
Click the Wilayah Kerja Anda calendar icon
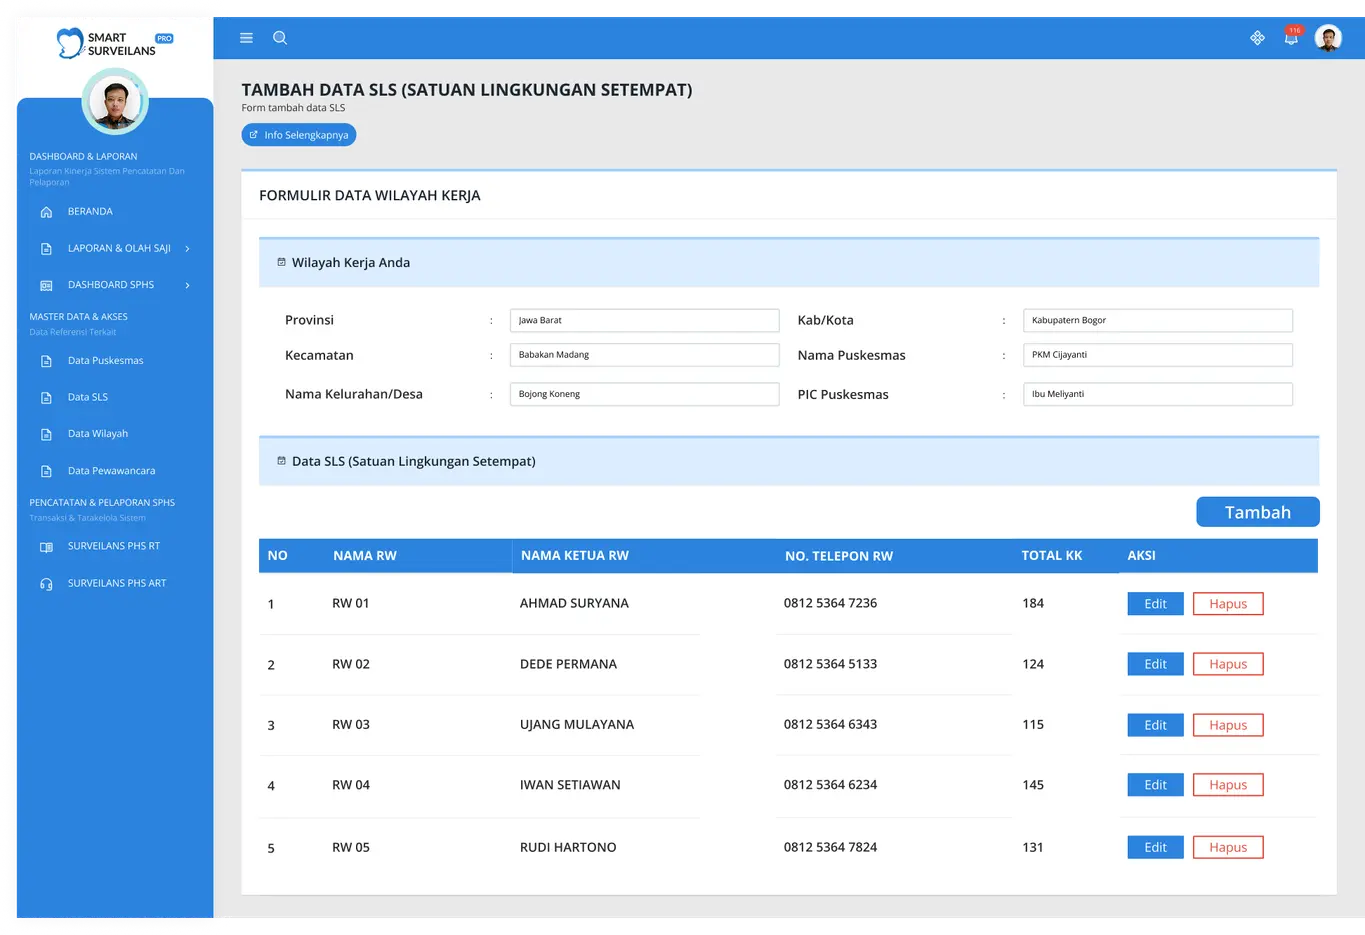coord(281,262)
